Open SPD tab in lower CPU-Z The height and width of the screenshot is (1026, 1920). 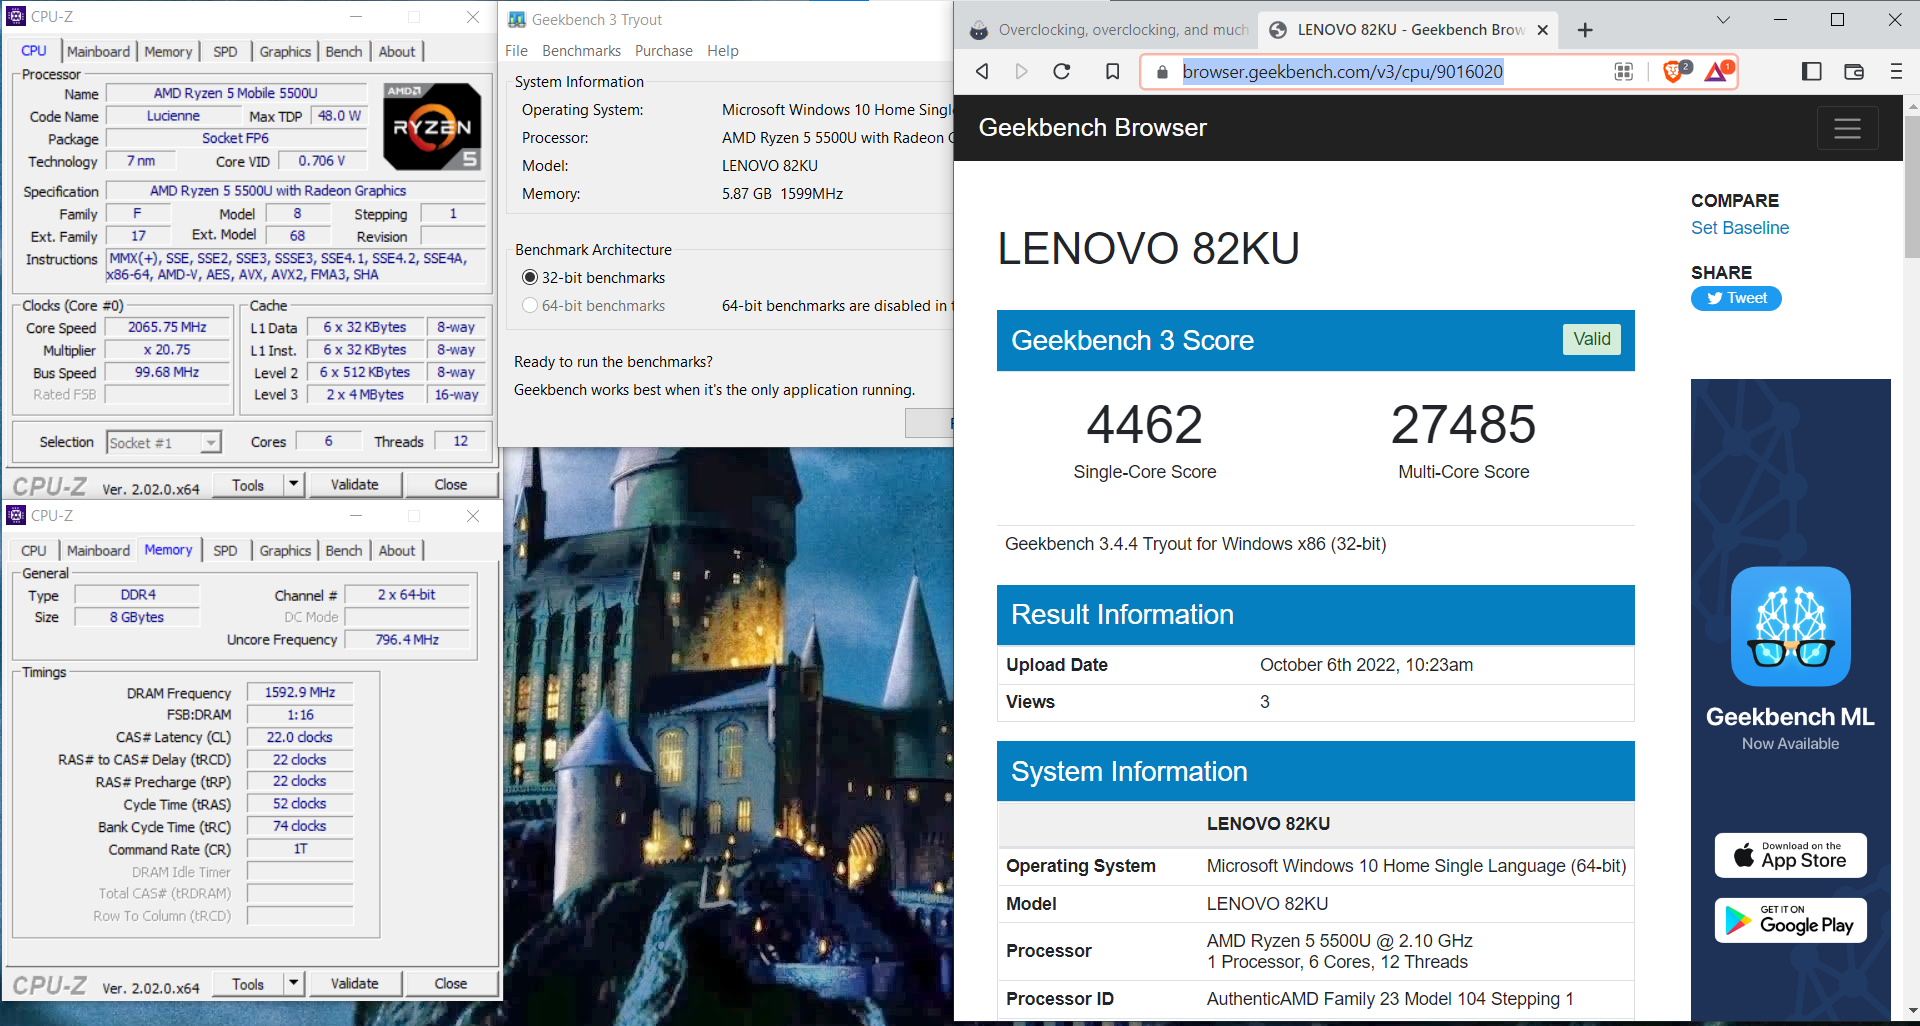click(x=225, y=551)
